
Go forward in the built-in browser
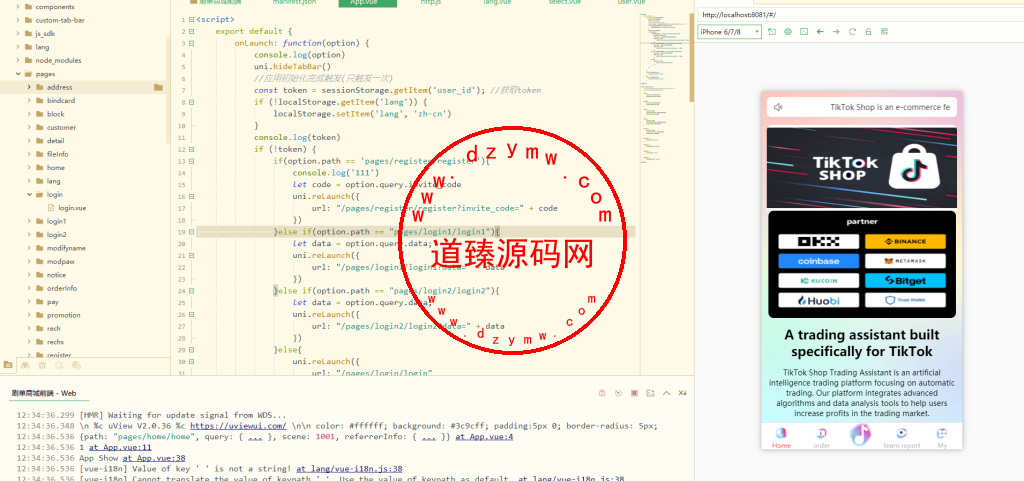pos(836,31)
